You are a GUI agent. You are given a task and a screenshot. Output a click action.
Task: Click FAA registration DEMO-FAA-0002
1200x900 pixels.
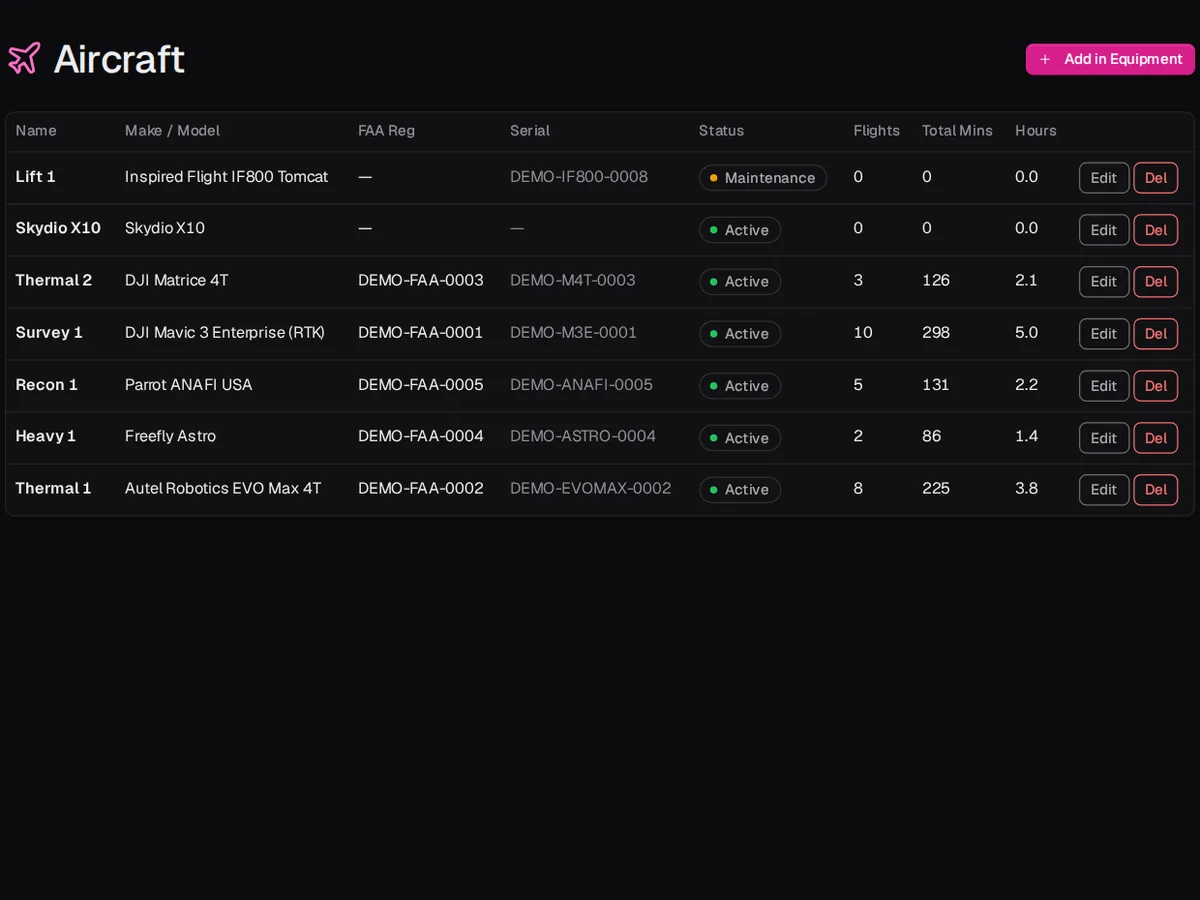(x=421, y=489)
